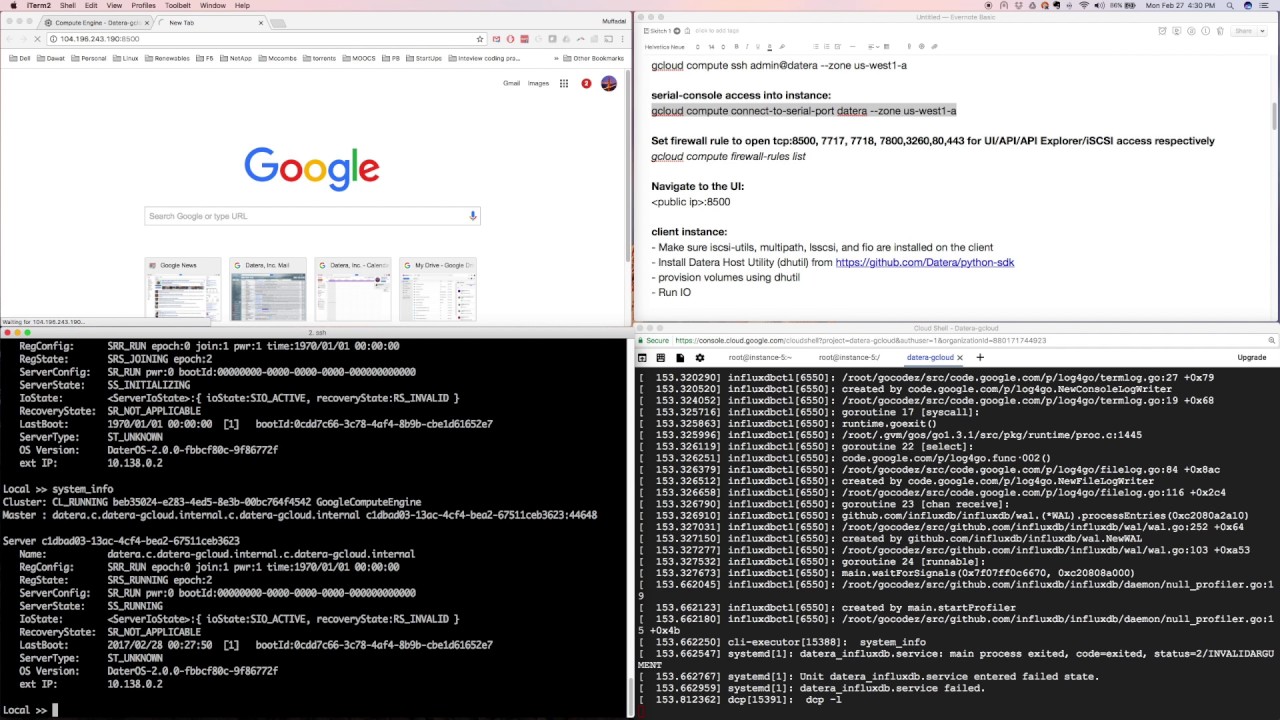This screenshot has width=1280, height=720.
Task: Show Evernote note info icon
Action: [1205, 31]
